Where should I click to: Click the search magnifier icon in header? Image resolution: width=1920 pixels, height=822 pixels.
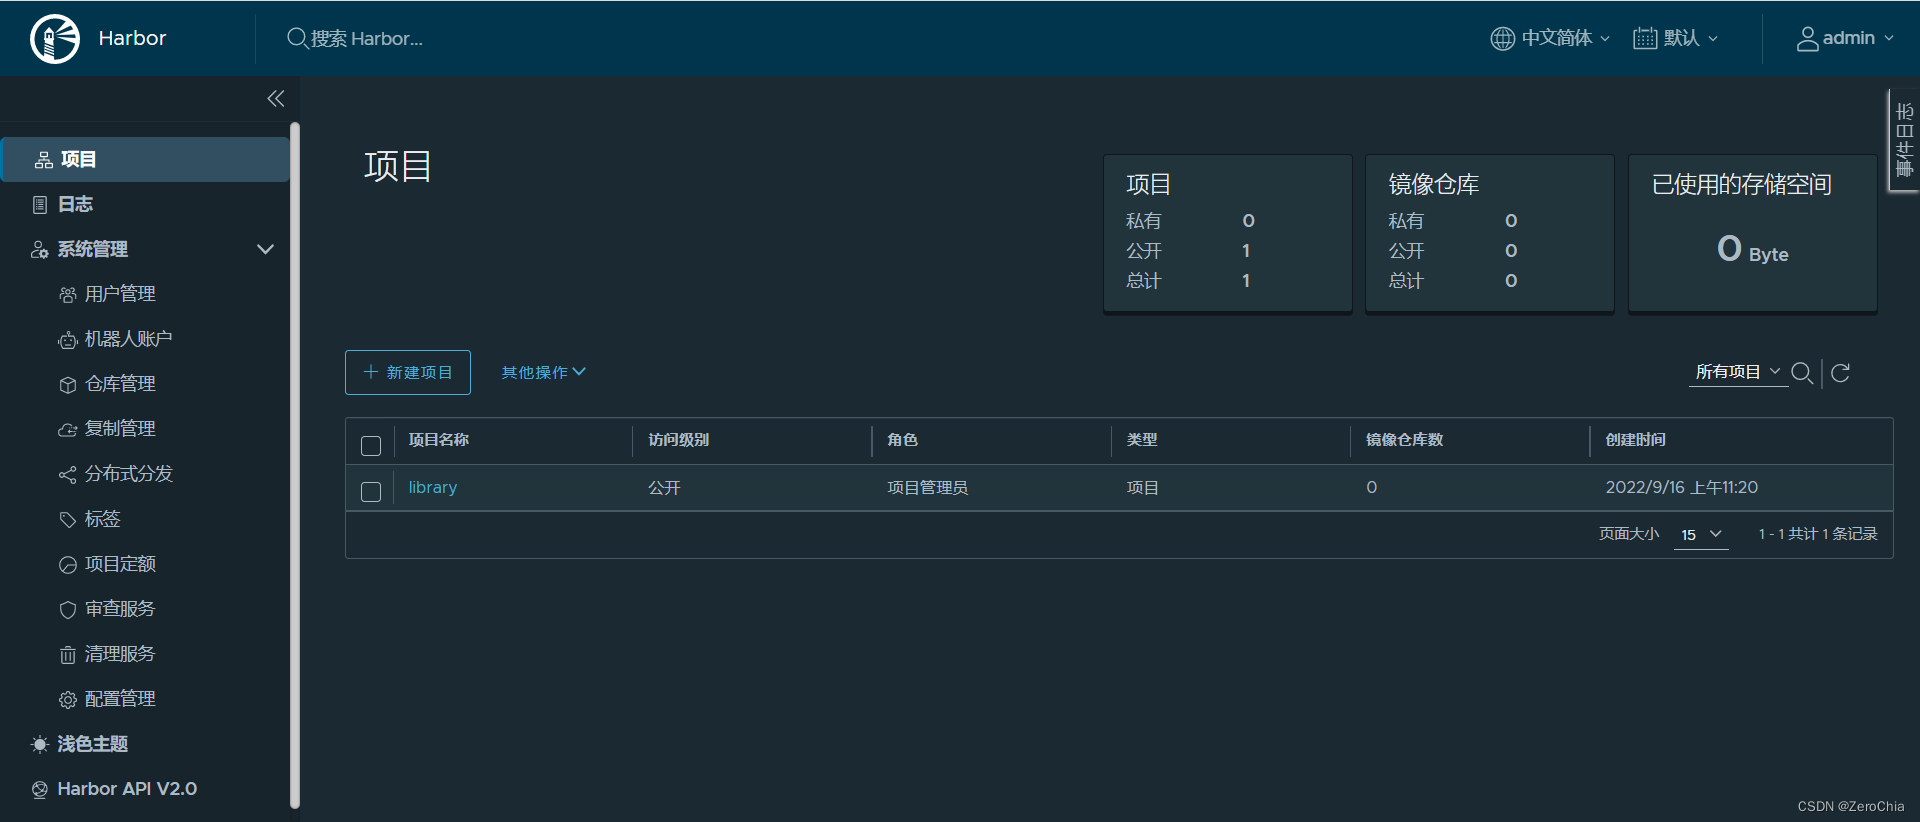point(297,38)
